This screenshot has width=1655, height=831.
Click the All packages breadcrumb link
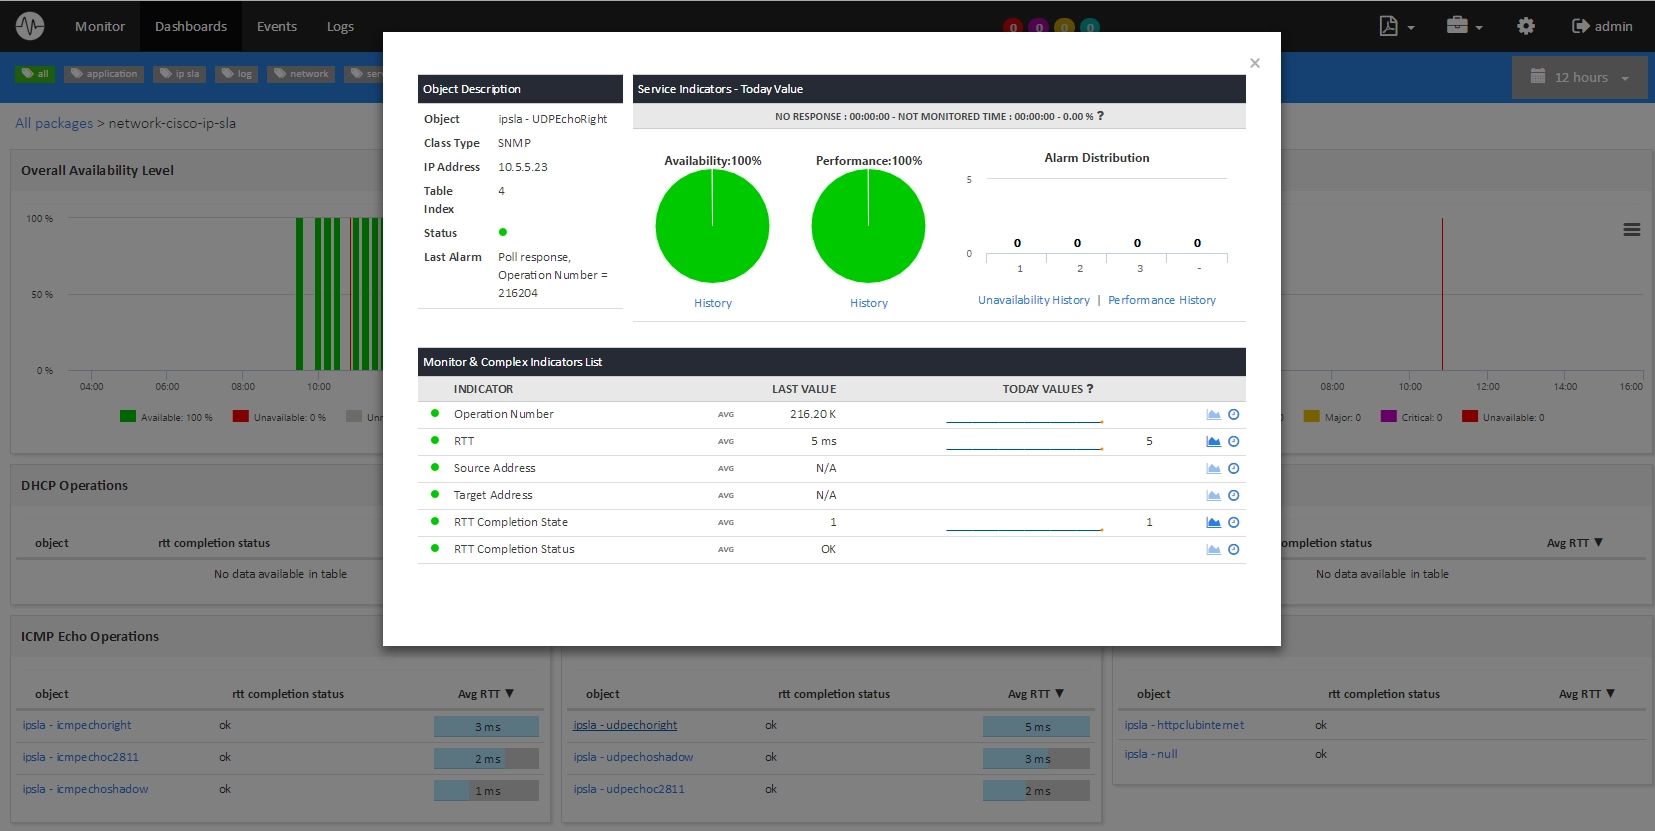pos(54,123)
